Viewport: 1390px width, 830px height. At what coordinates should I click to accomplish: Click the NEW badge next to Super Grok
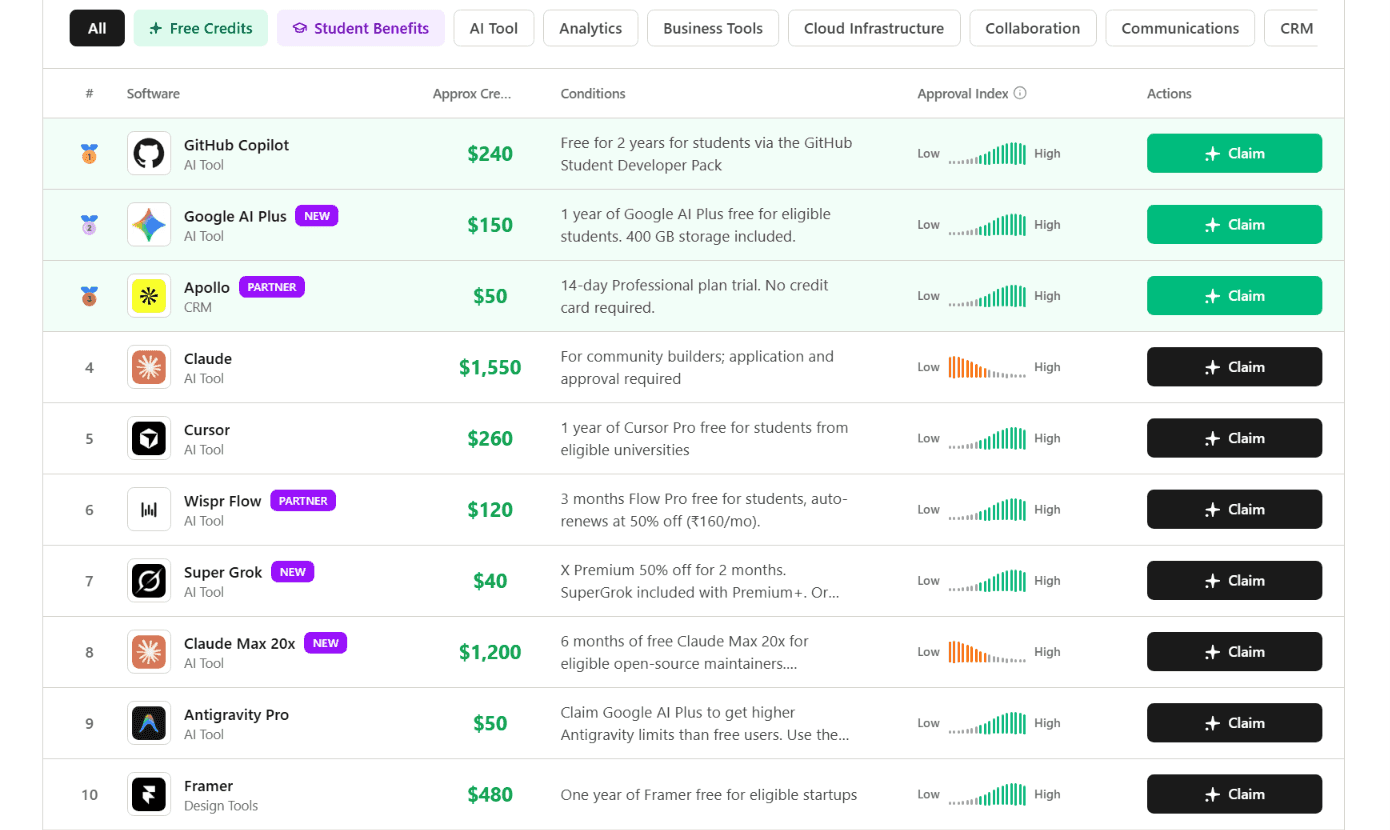(x=293, y=572)
